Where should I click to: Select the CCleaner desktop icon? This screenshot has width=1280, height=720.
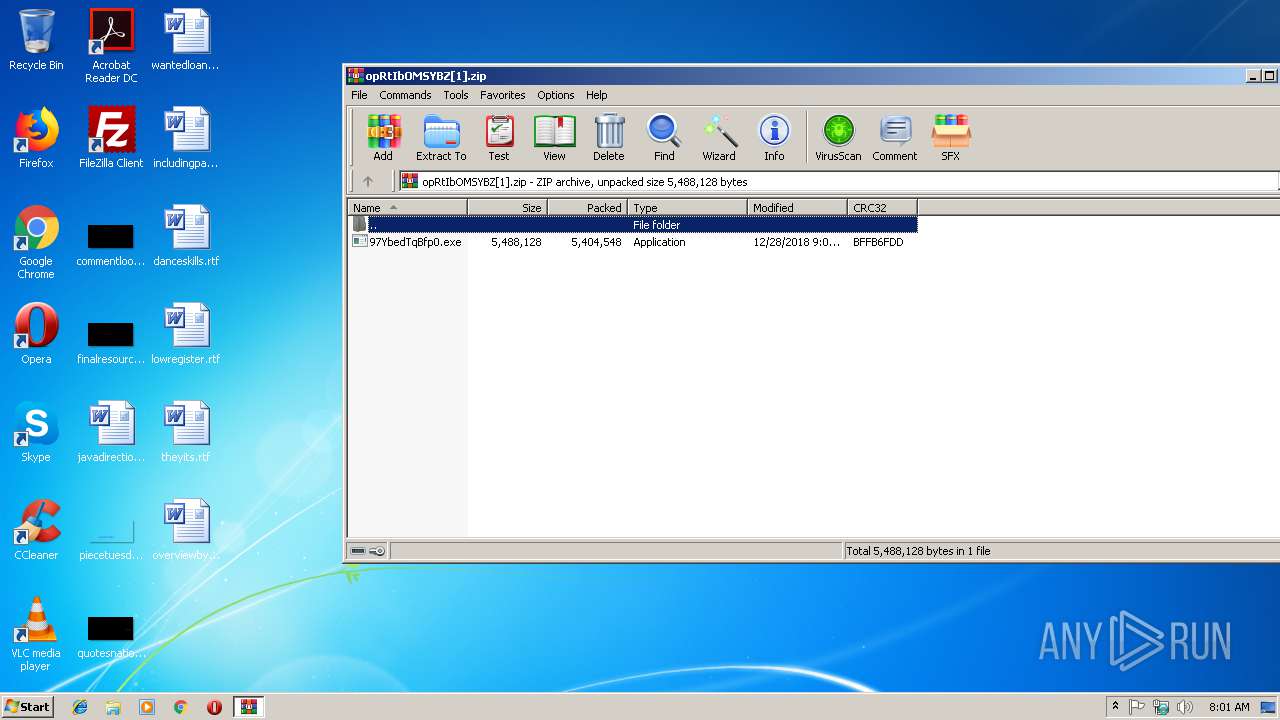(x=36, y=530)
